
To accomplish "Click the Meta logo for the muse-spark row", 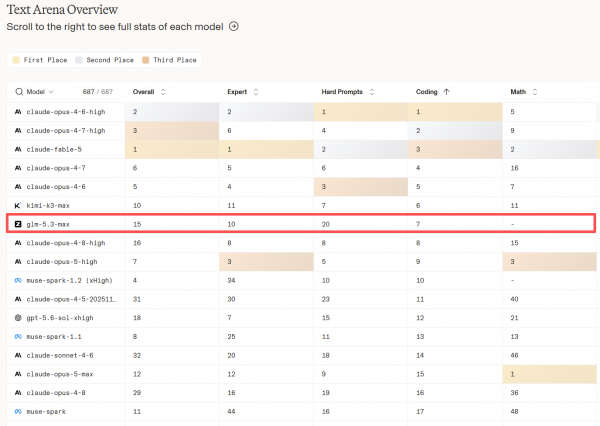I will point(18,412).
